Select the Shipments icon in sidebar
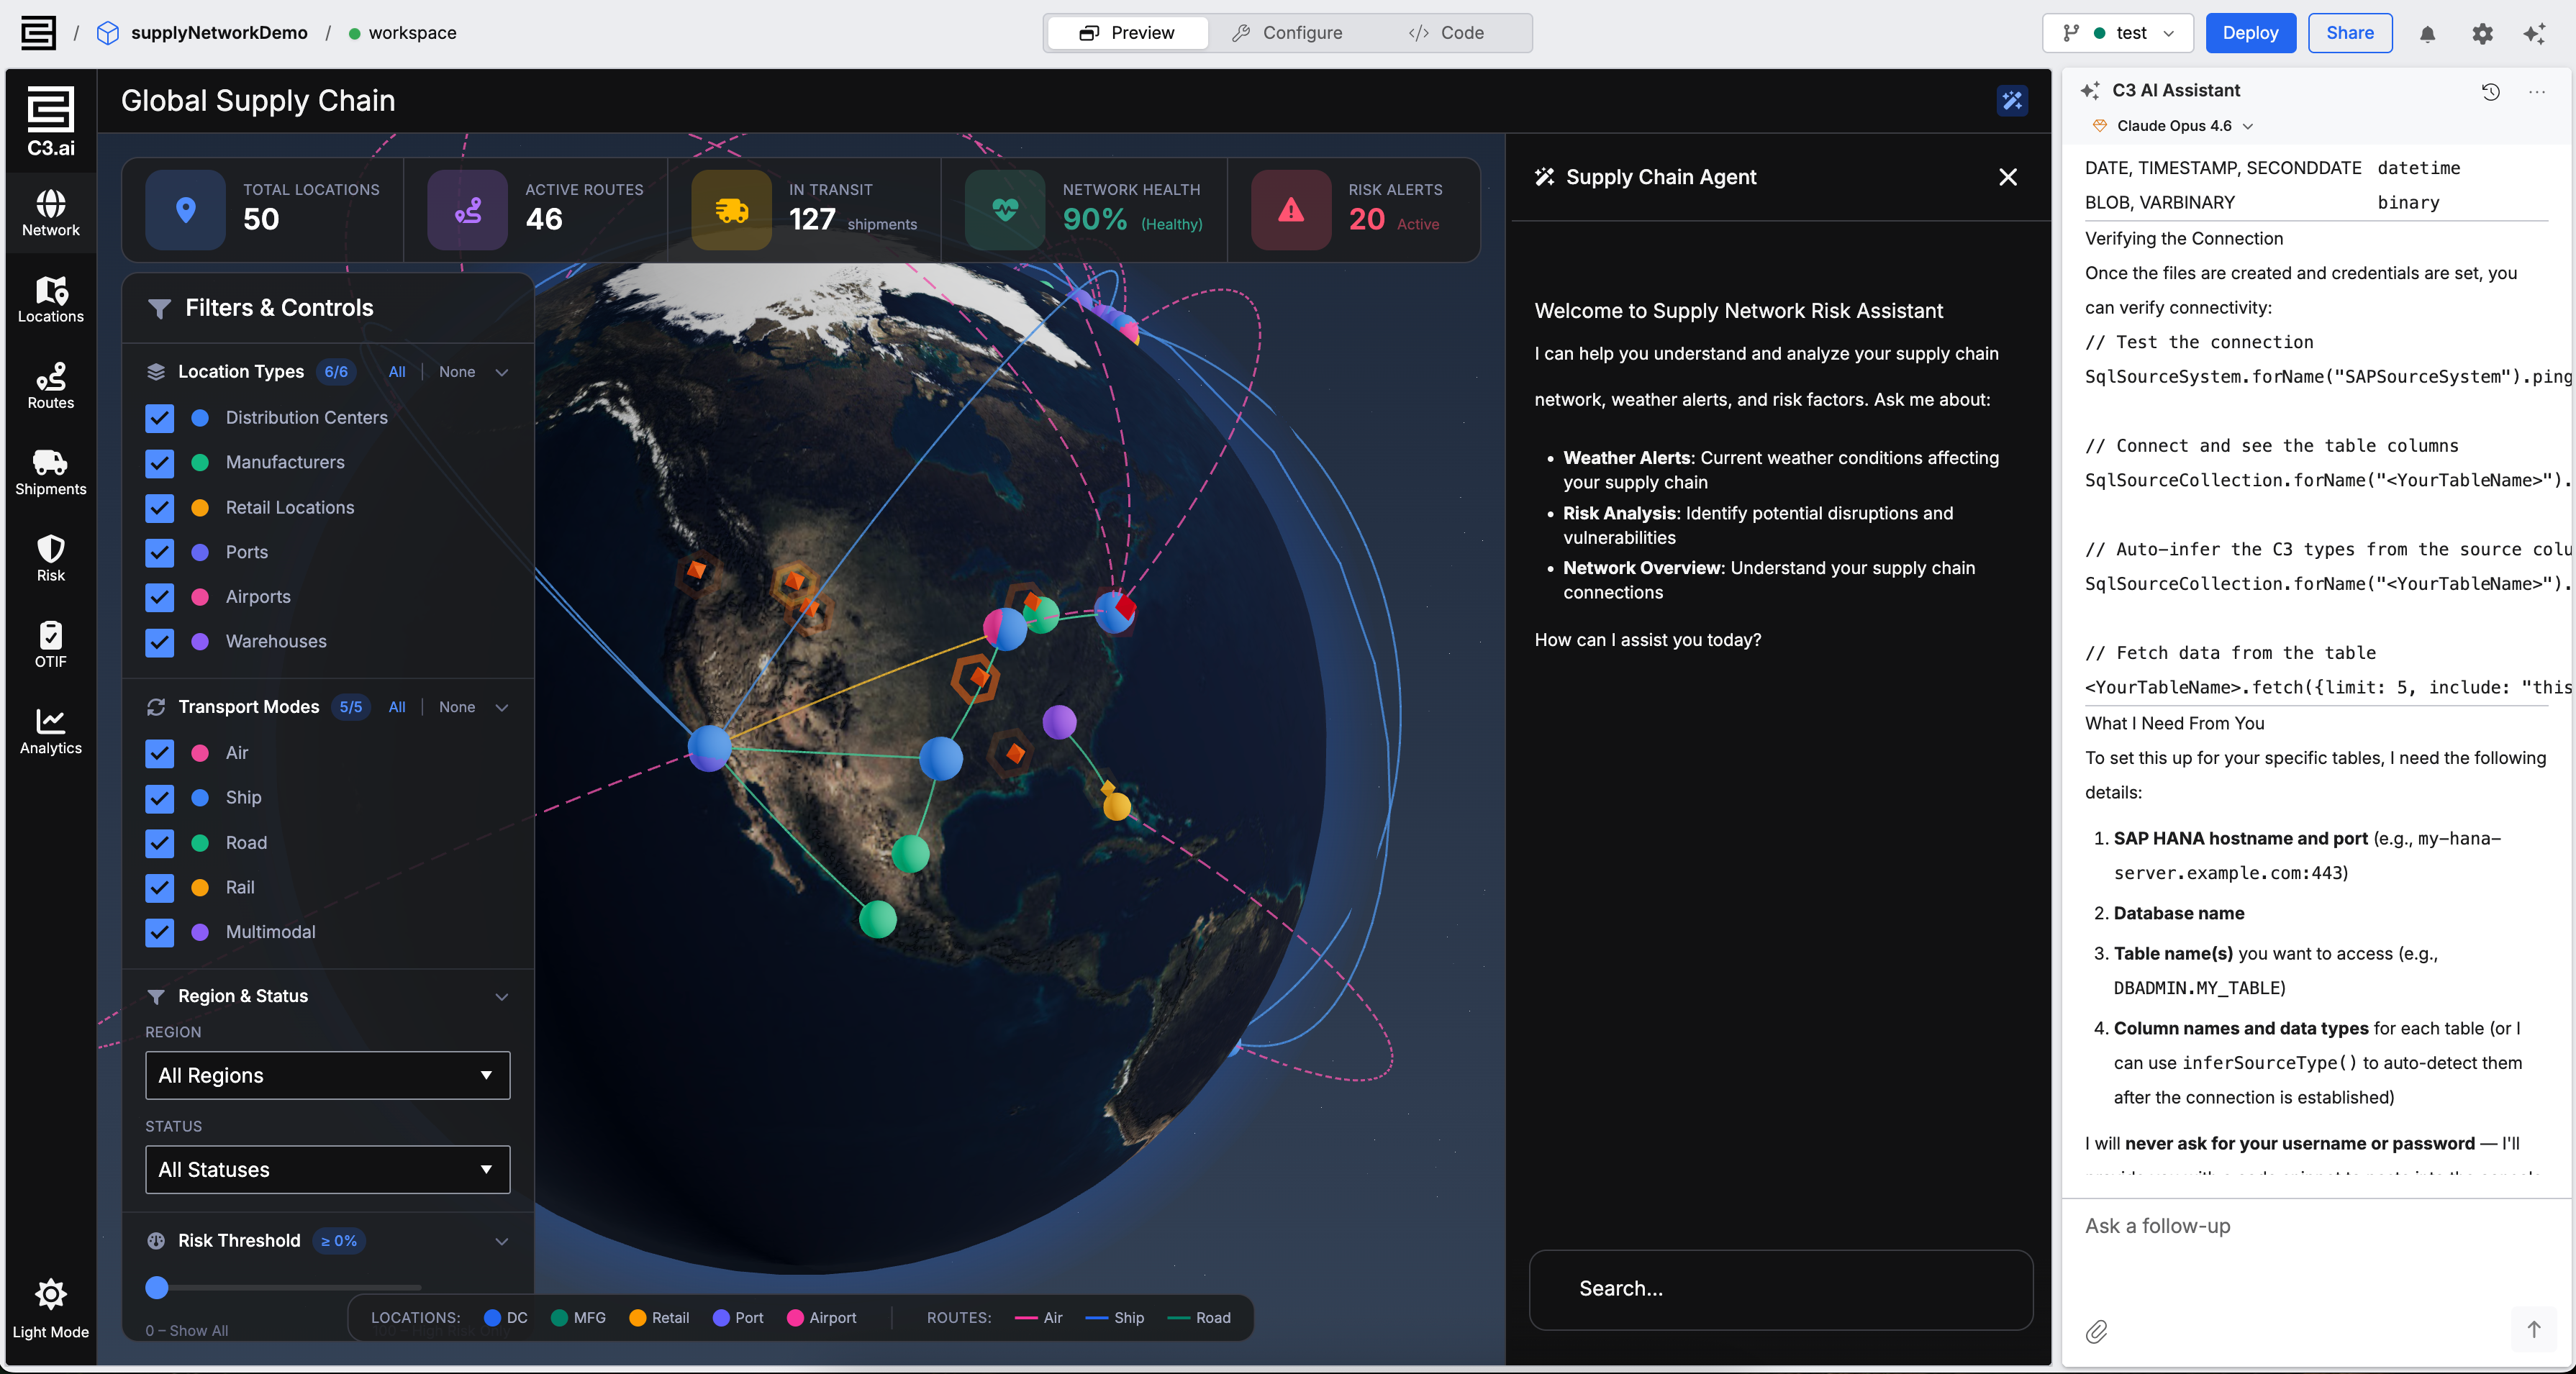 50,470
